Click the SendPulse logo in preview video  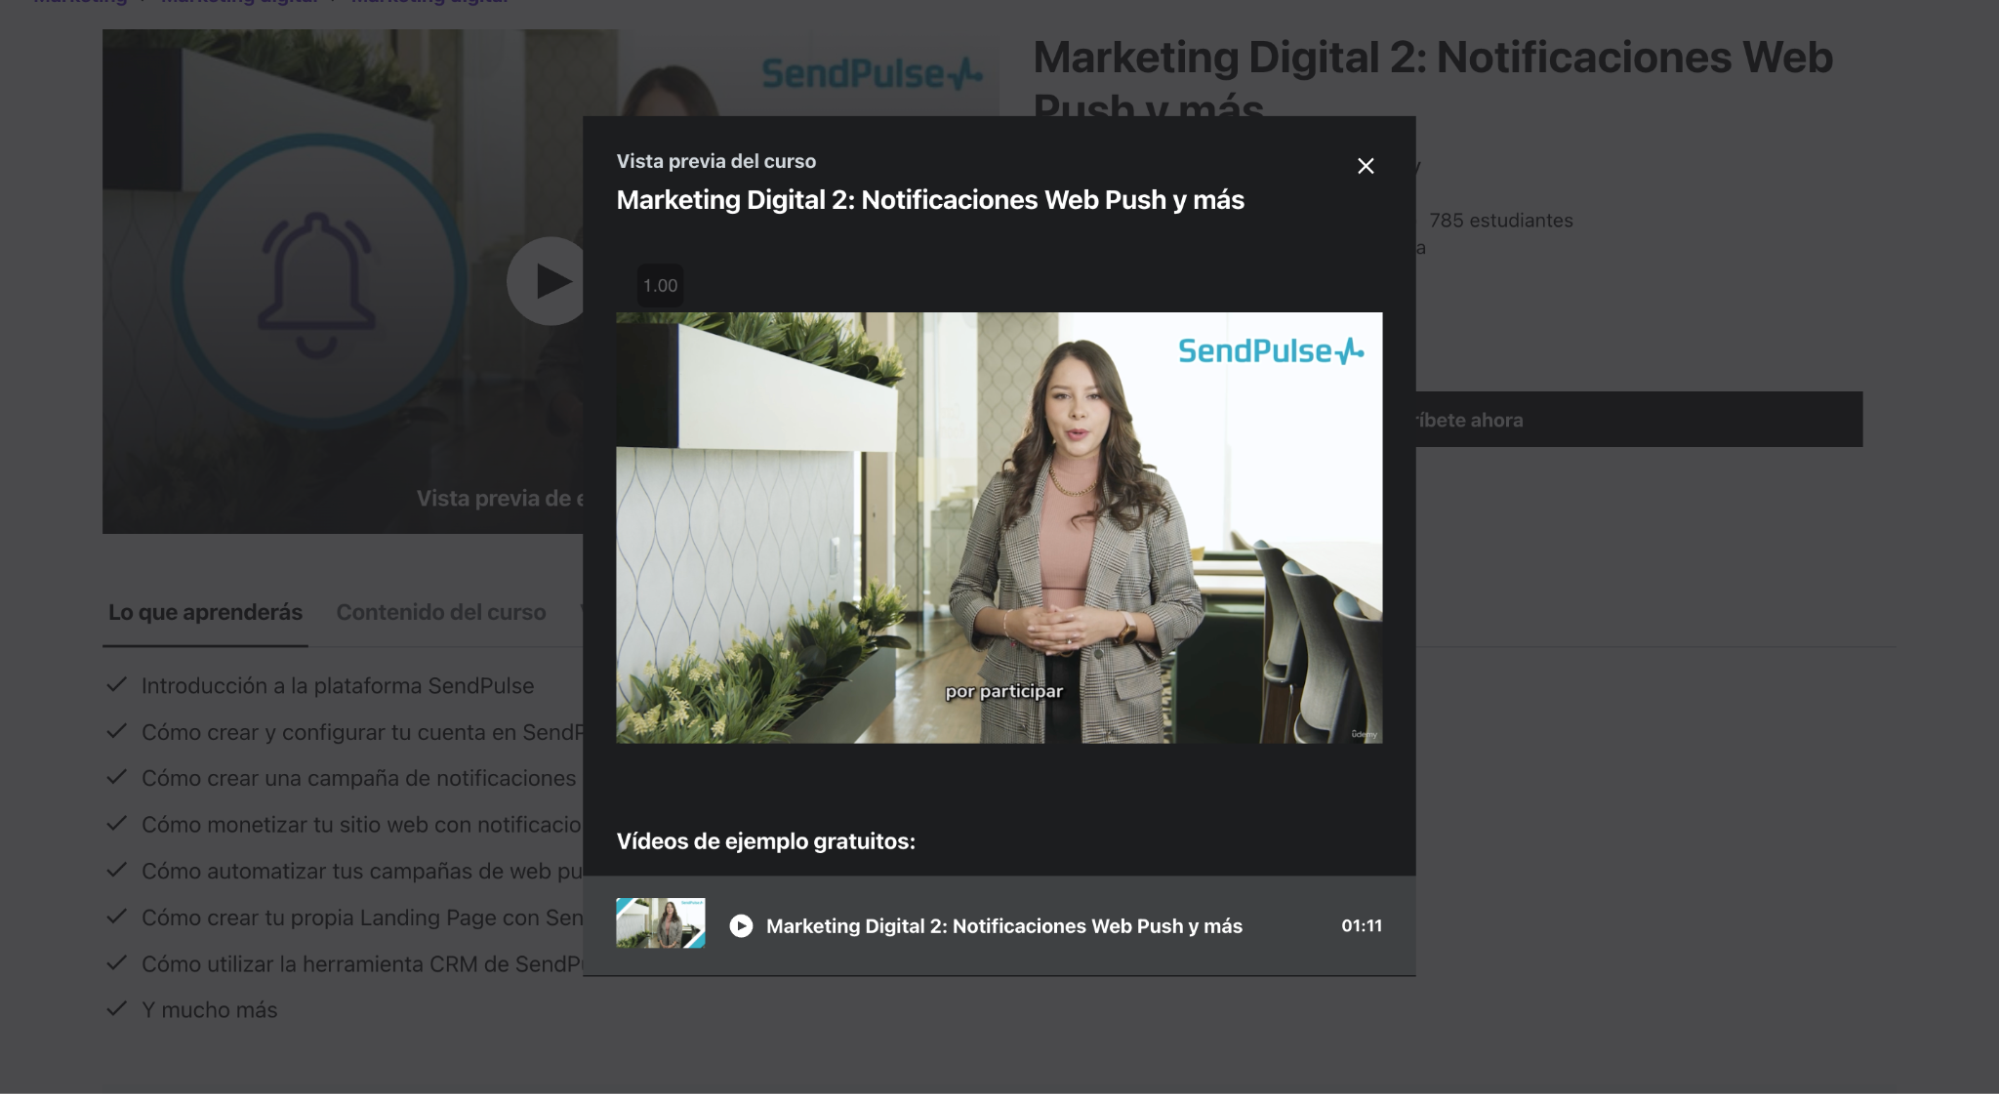click(1270, 351)
